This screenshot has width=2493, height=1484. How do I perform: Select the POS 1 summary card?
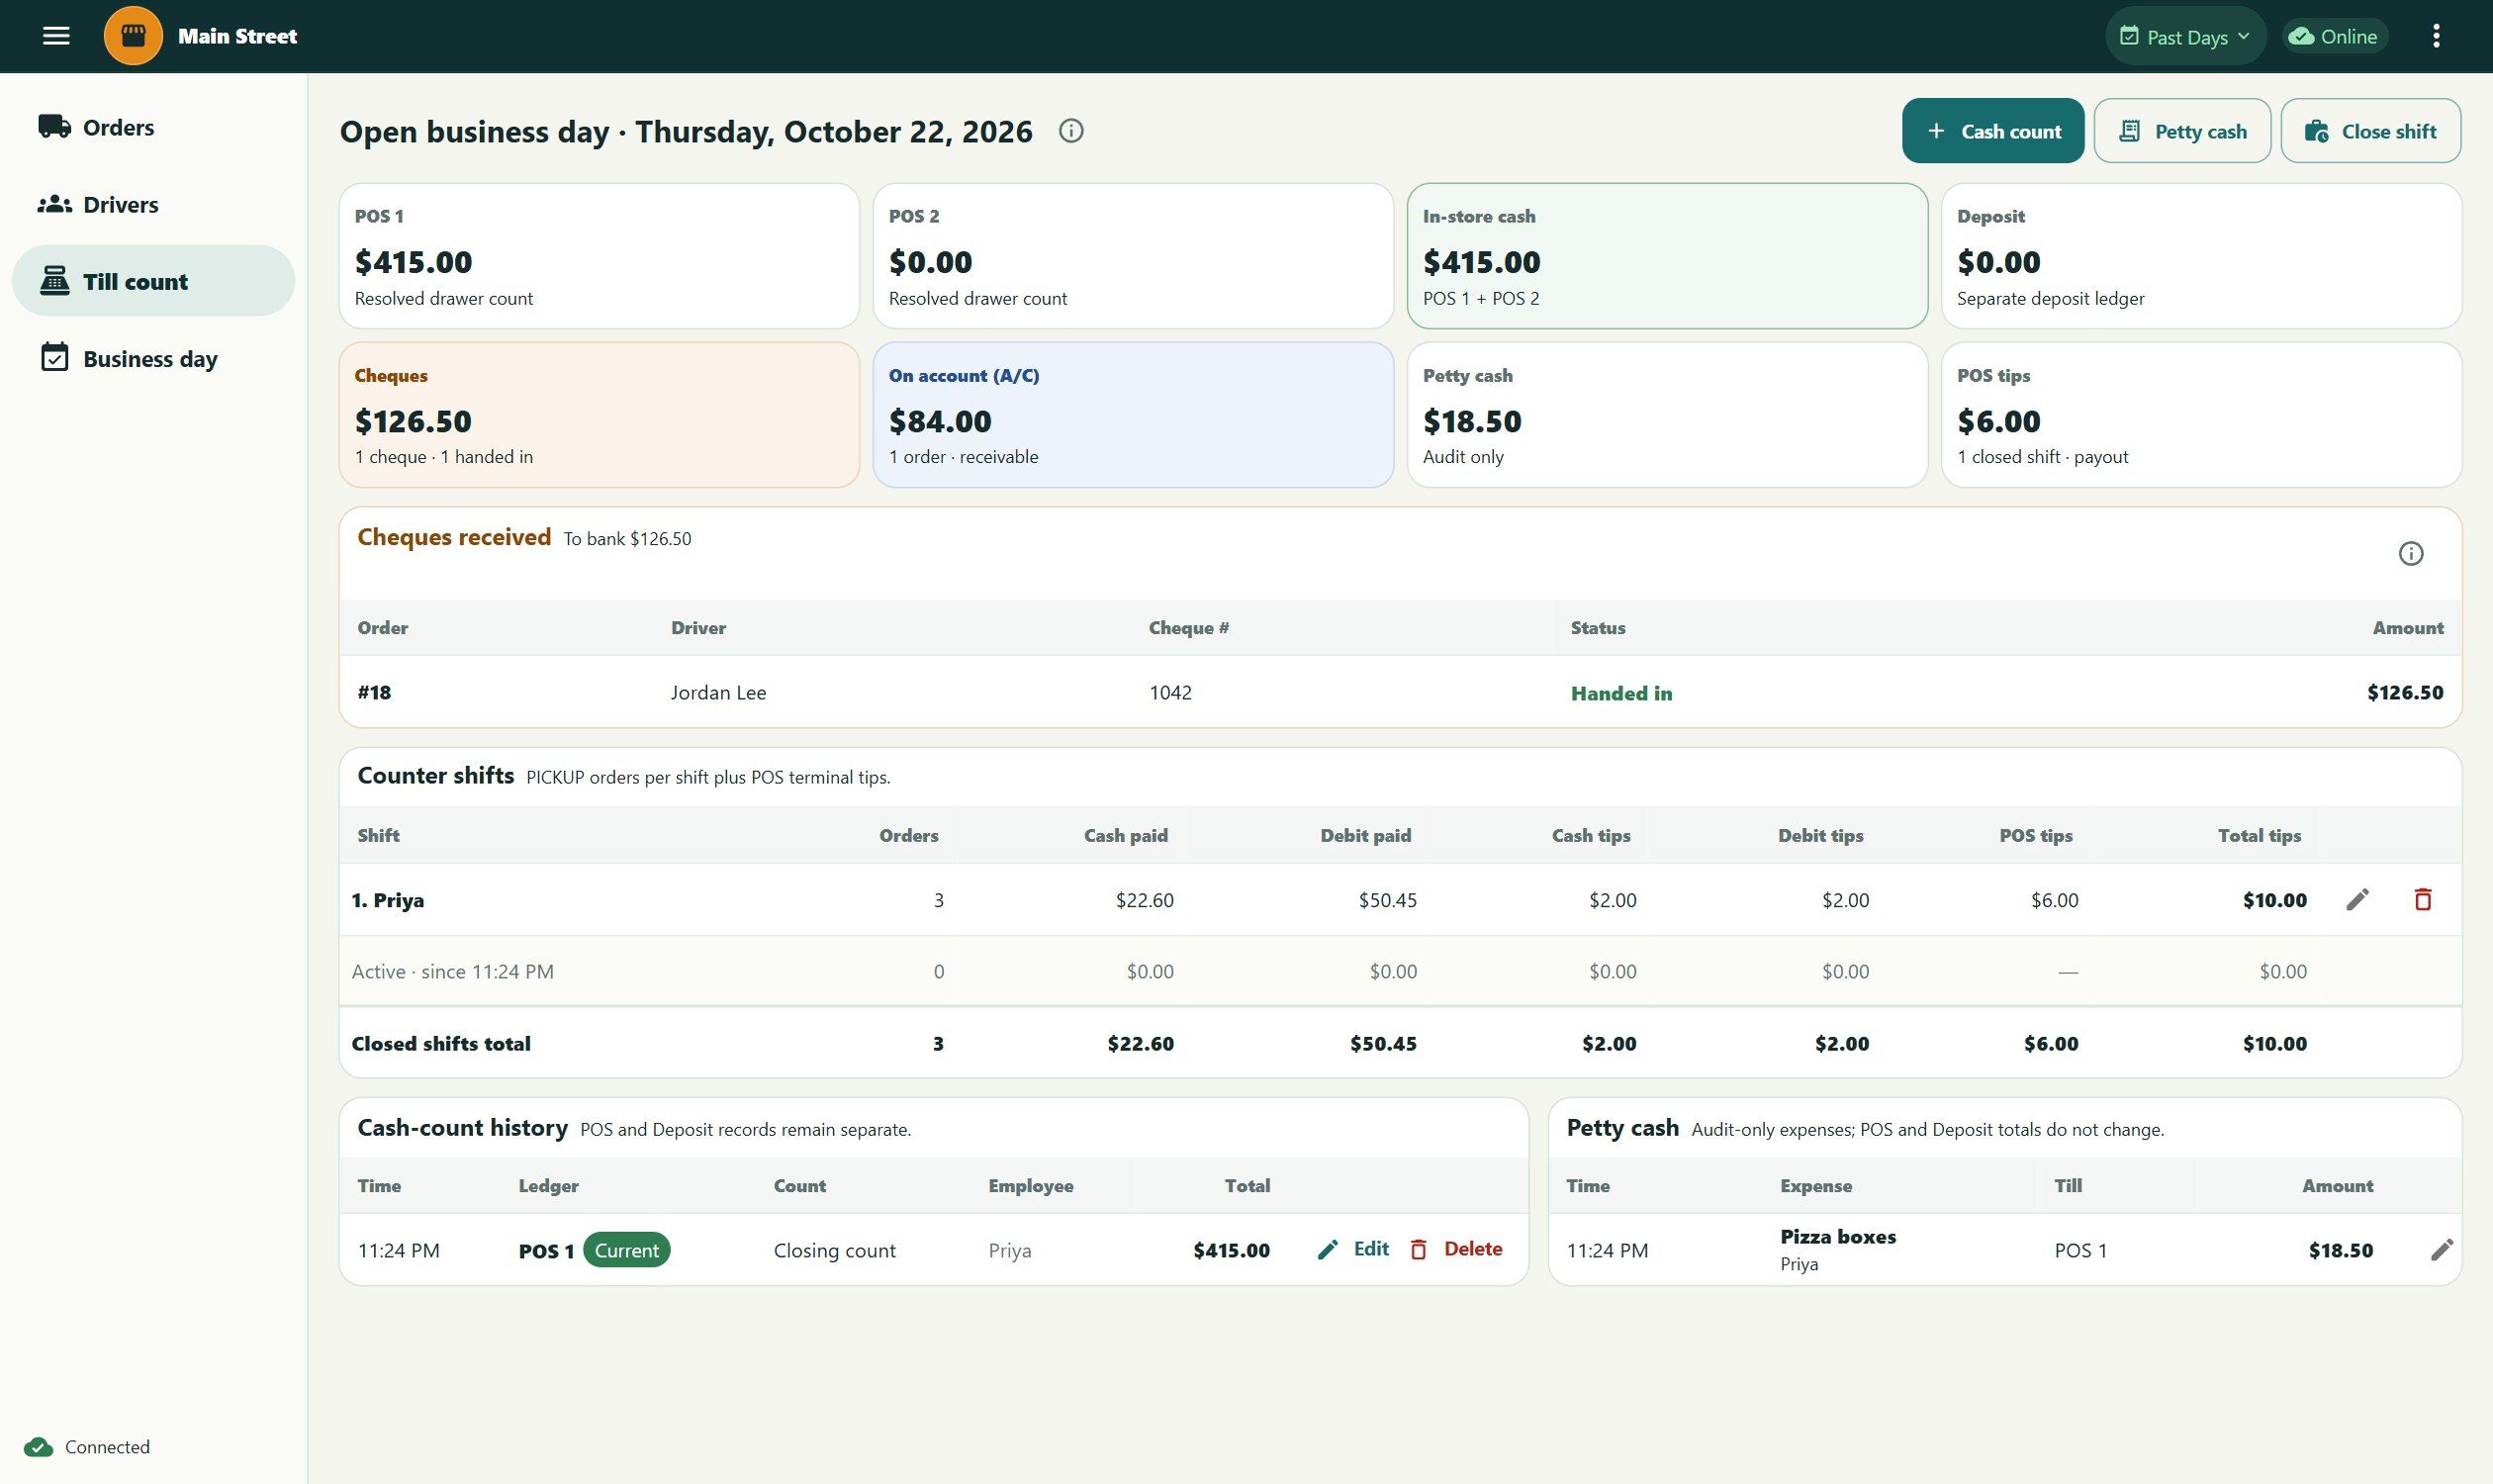599,256
